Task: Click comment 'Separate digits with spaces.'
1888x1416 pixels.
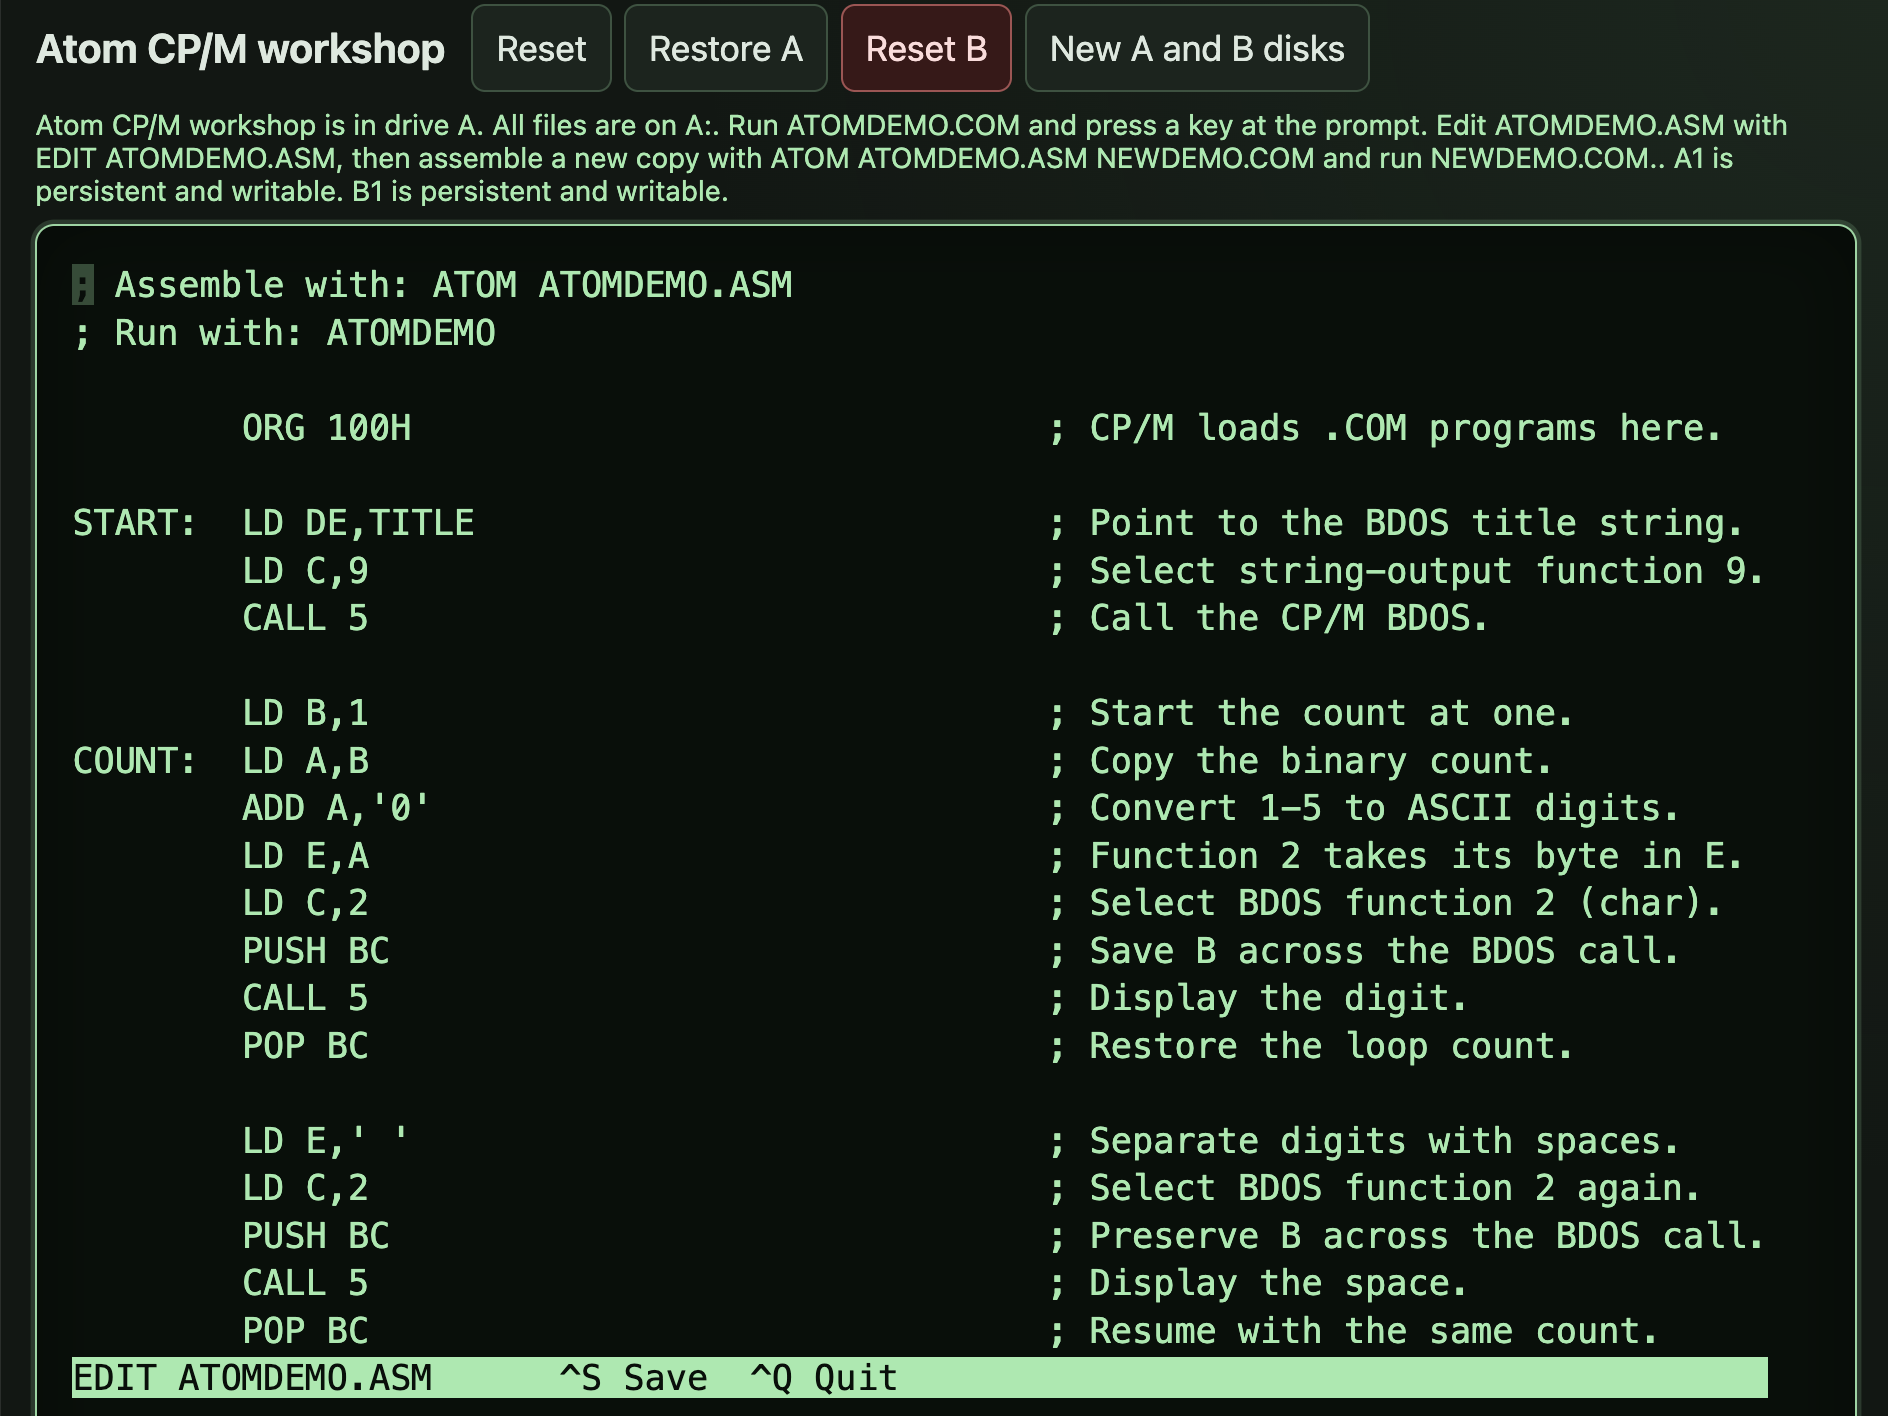Action: tap(1384, 1141)
